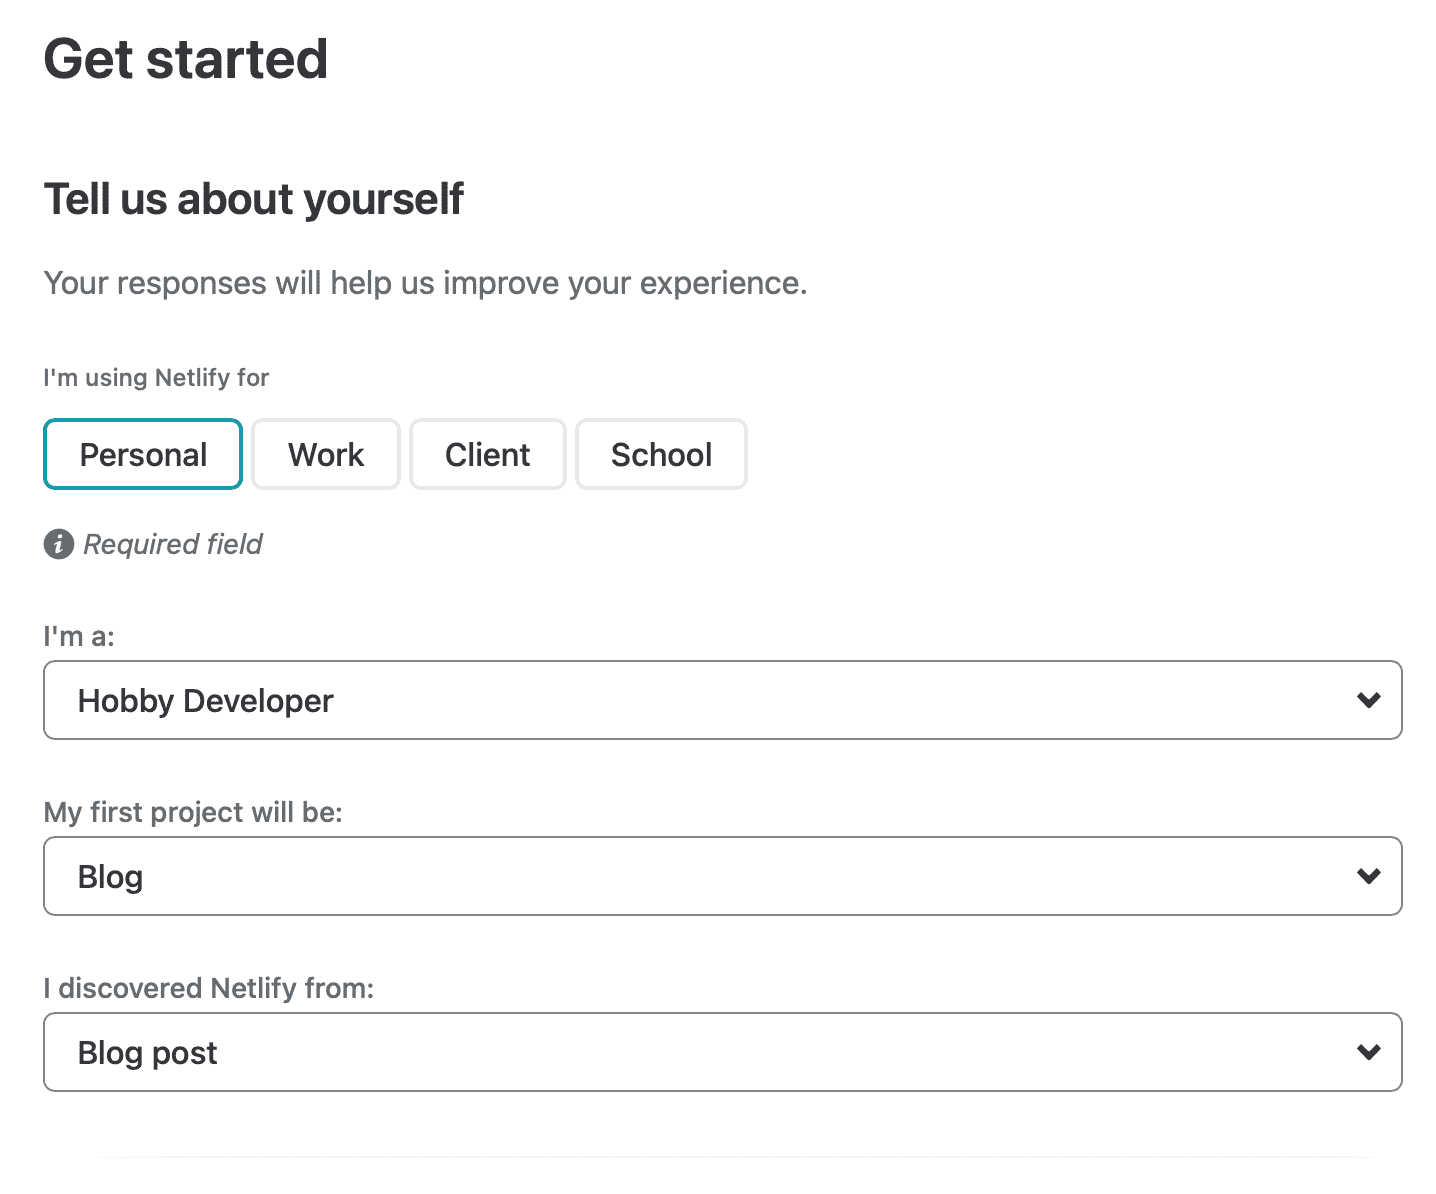Click the Get started page heading
This screenshot has width=1436, height=1194.
[186, 59]
